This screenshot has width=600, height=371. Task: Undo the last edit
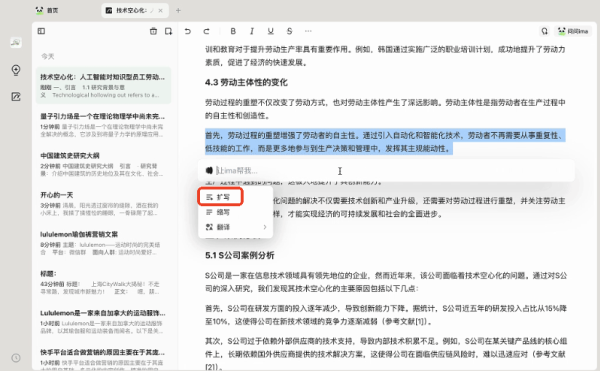tap(188, 31)
